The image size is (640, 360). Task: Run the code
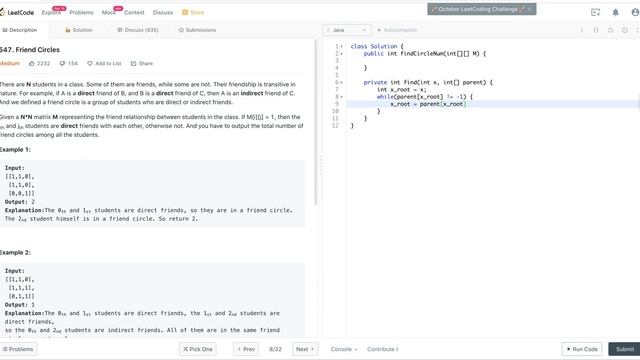[582, 349]
